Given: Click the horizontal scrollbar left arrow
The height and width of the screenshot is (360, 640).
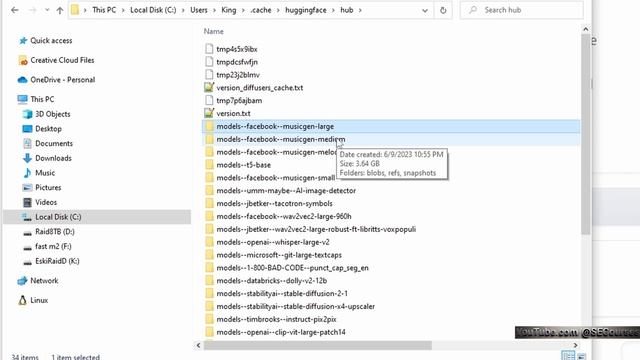Looking at the screenshot, I should point(198,345).
